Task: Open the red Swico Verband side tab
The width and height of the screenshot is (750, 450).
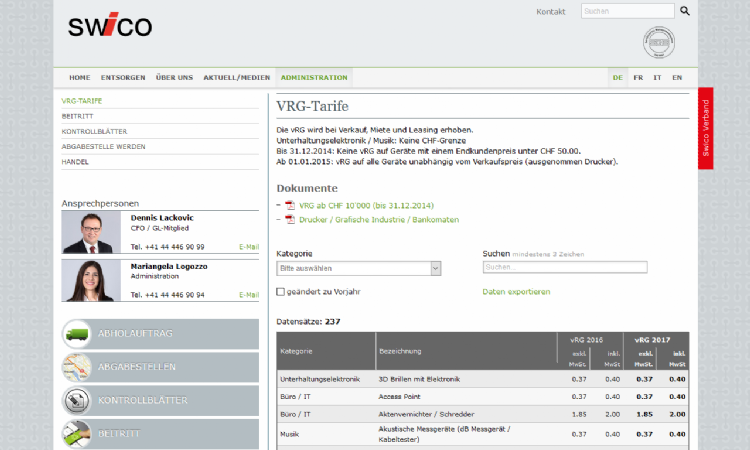Action: tap(706, 128)
